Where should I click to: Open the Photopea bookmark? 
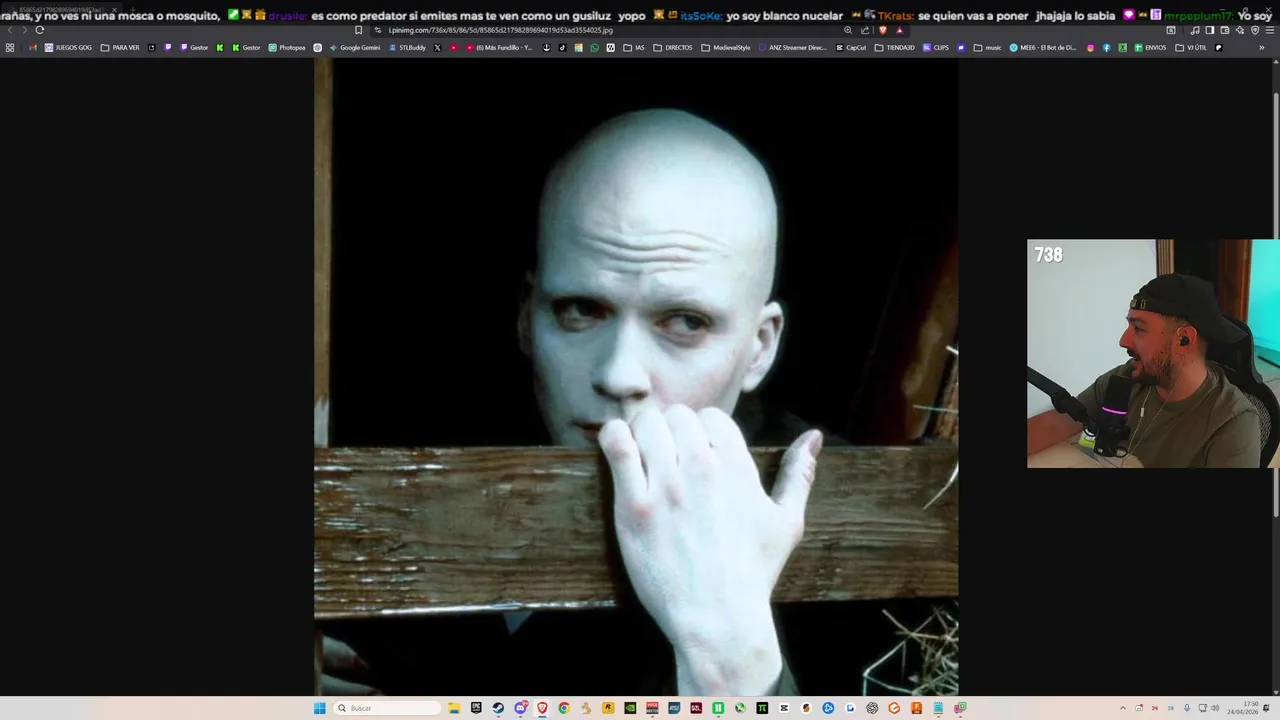pyautogui.click(x=287, y=47)
